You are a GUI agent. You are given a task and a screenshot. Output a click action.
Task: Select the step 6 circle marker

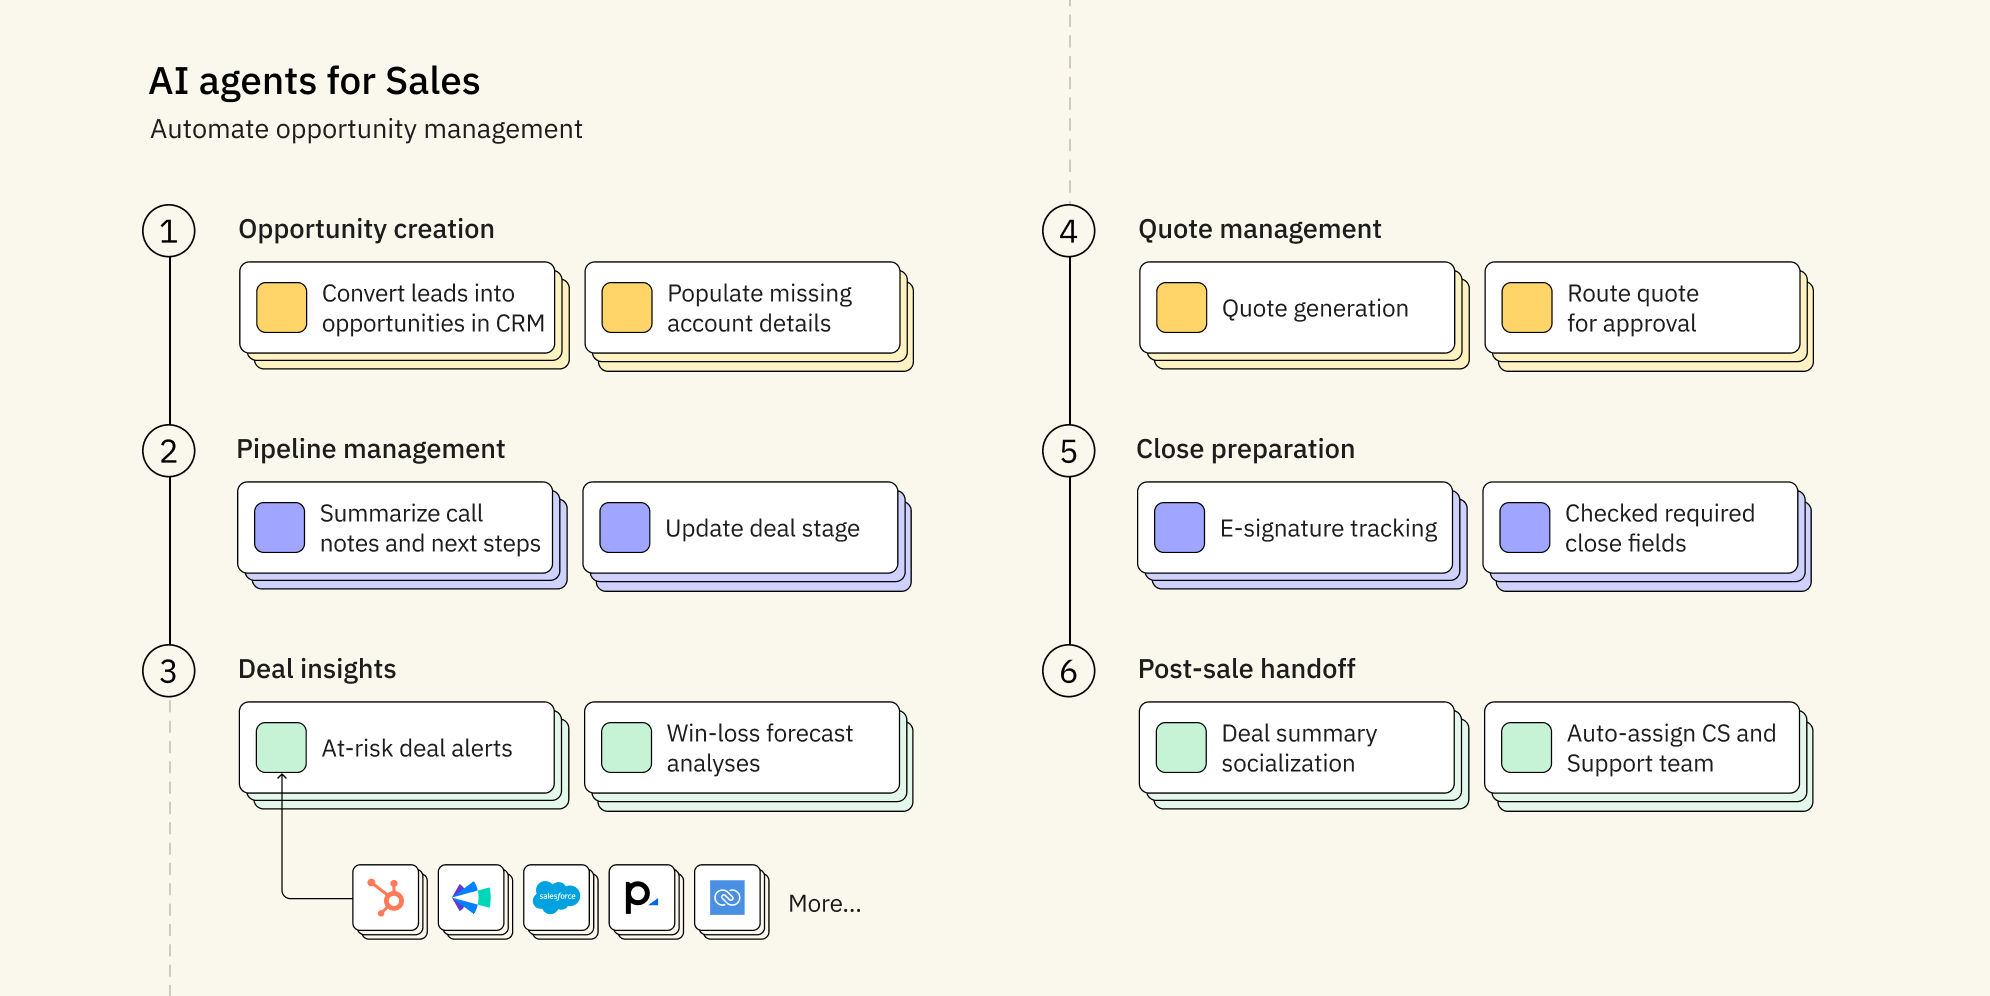click(x=1068, y=671)
